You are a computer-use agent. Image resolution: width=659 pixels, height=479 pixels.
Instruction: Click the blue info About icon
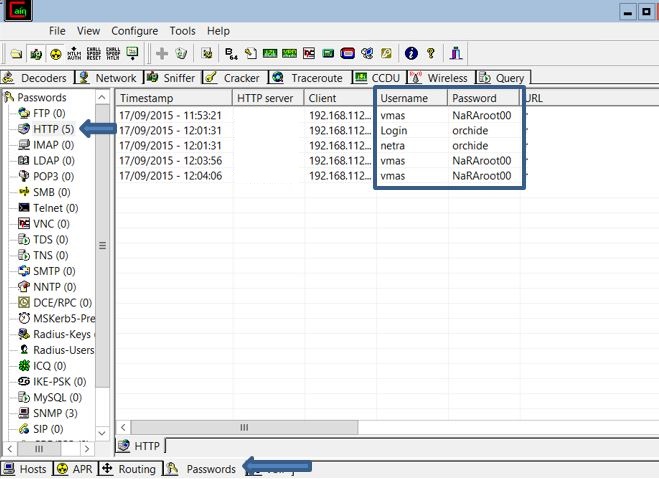point(411,53)
